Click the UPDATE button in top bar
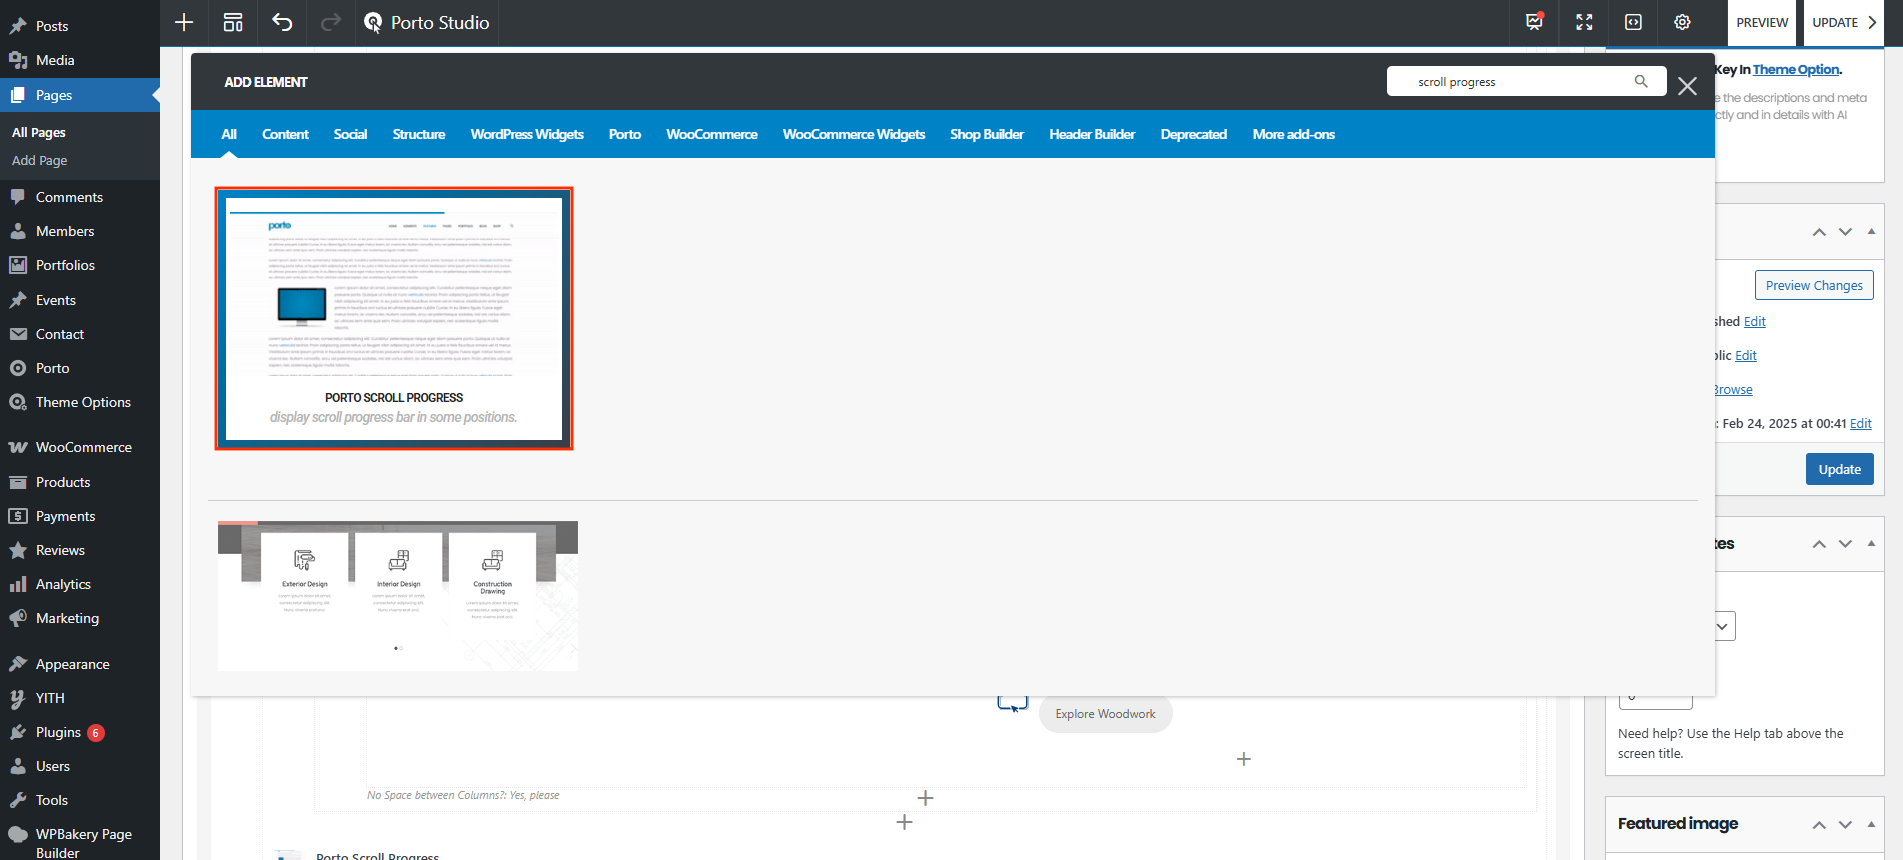This screenshot has width=1903, height=860. [x=1835, y=22]
